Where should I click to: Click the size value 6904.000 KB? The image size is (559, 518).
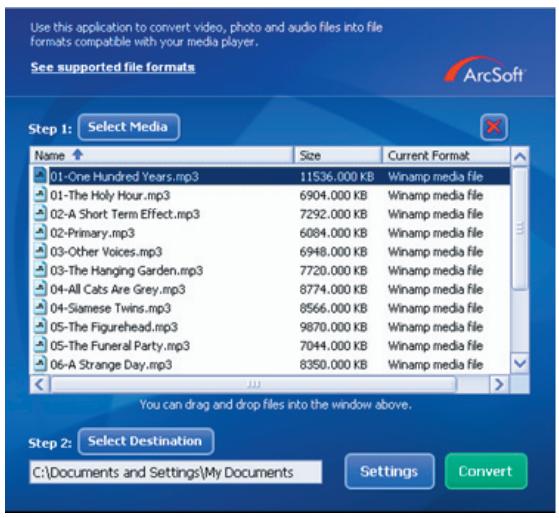tap(333, 195)
